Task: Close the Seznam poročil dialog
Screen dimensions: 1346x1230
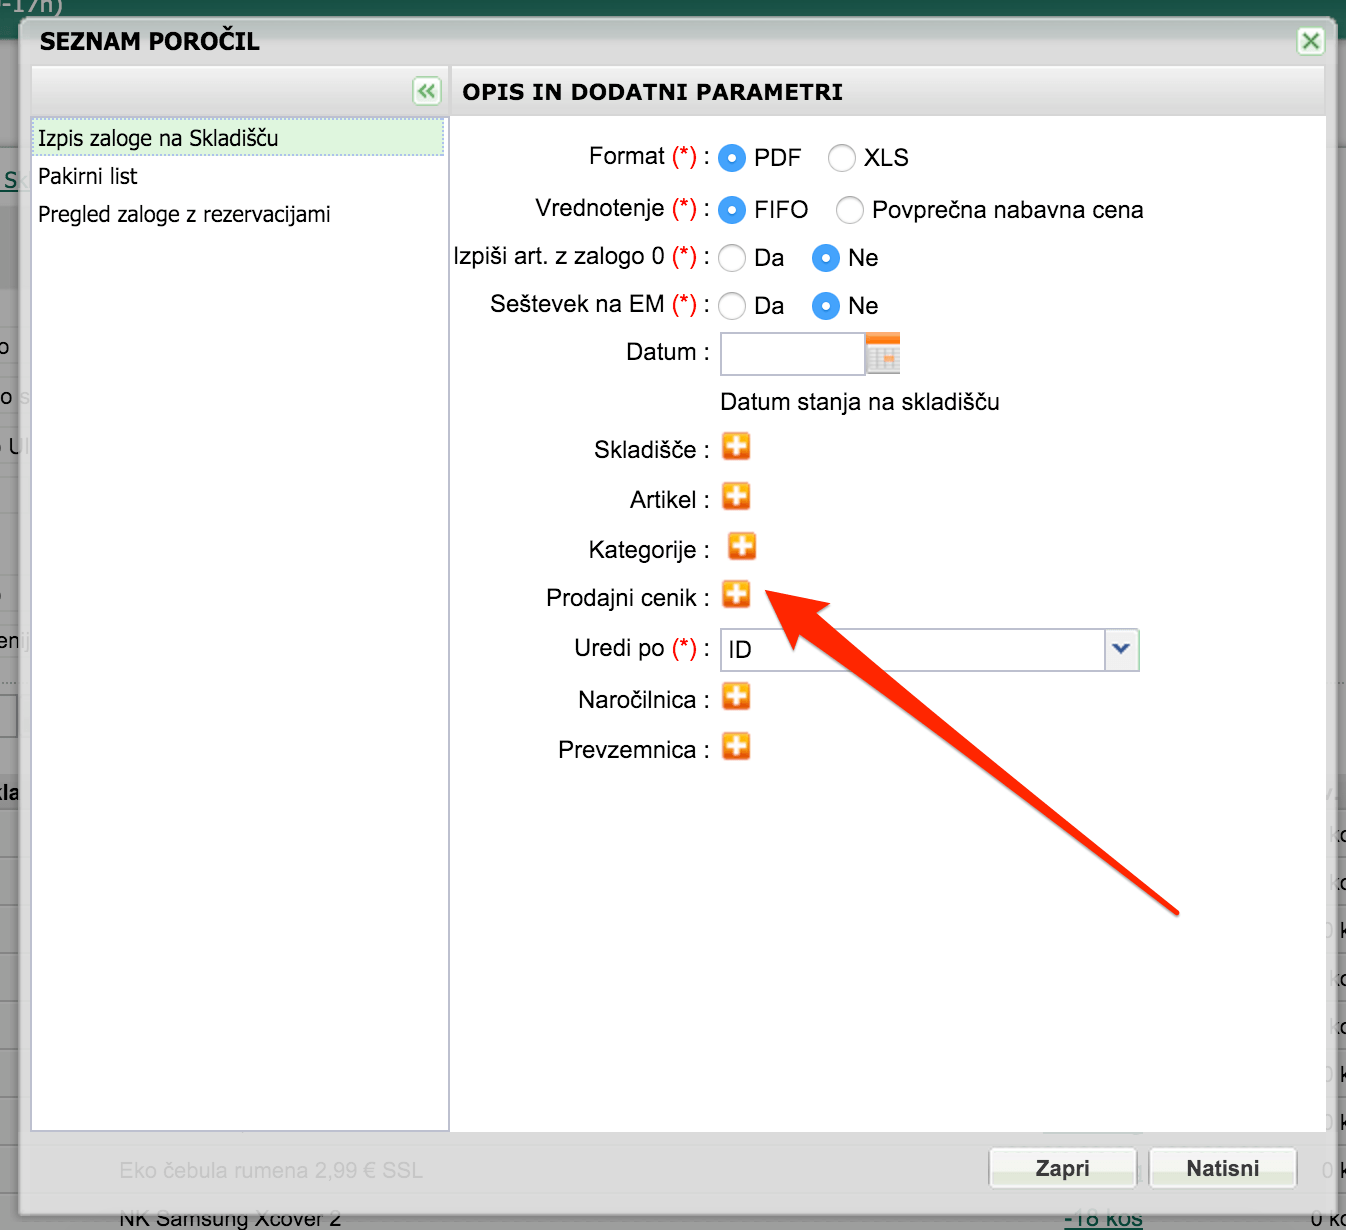Action: click(1310, 41)
